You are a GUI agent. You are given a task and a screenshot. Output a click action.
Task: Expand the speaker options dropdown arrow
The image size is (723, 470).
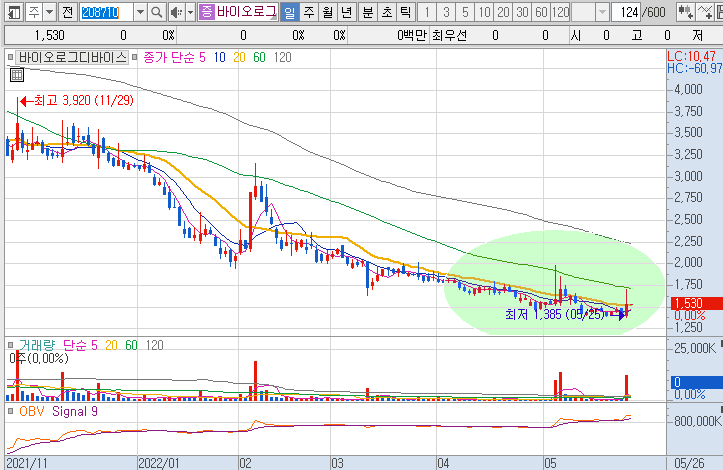click(x=190, y=12)
